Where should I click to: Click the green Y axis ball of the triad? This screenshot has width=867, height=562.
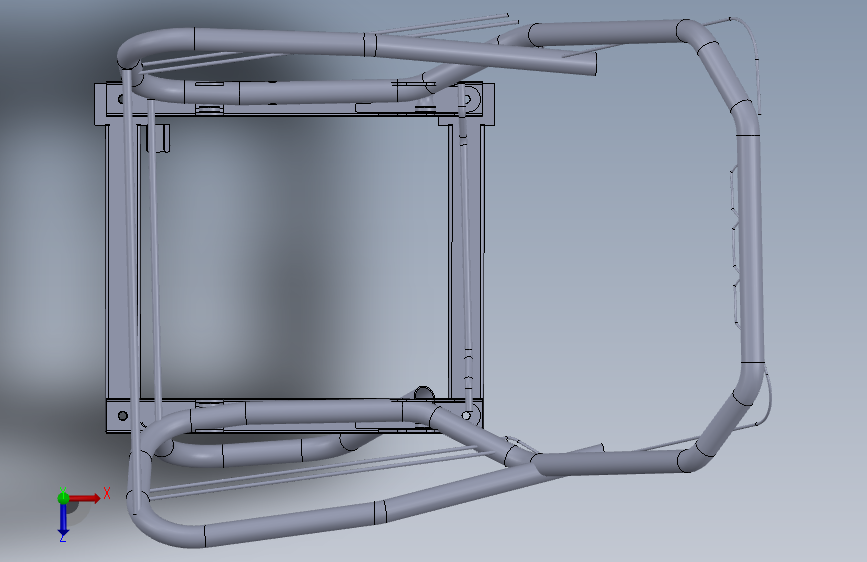pyautogui.click(x=63, y=498)
